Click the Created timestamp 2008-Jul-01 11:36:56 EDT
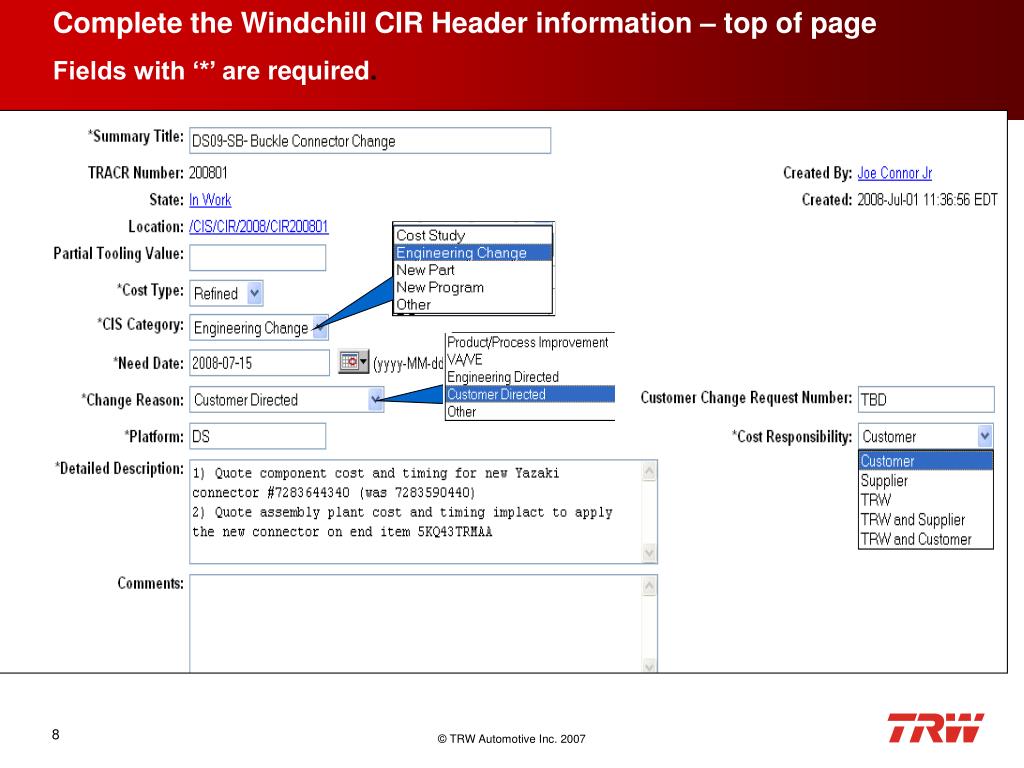Screen dimensions: 1024x768 [927, 200]
